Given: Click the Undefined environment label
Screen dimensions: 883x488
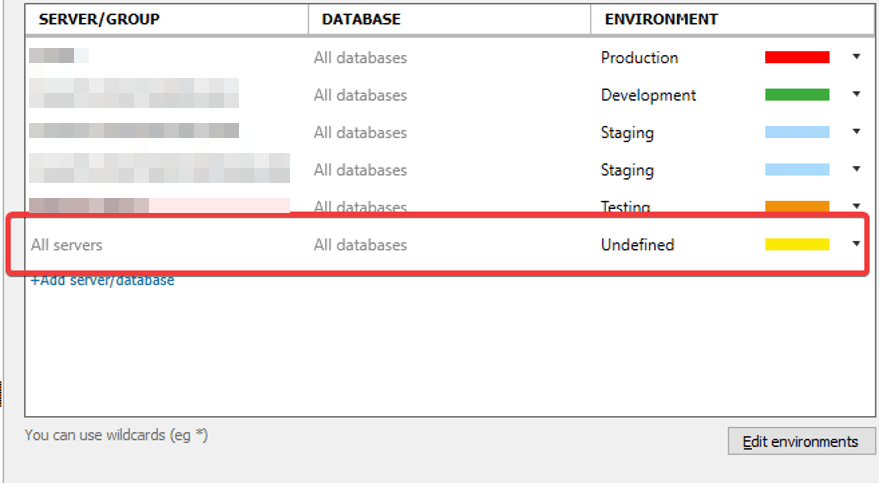Looking at the screenshot, I should [x=637, y=245].
